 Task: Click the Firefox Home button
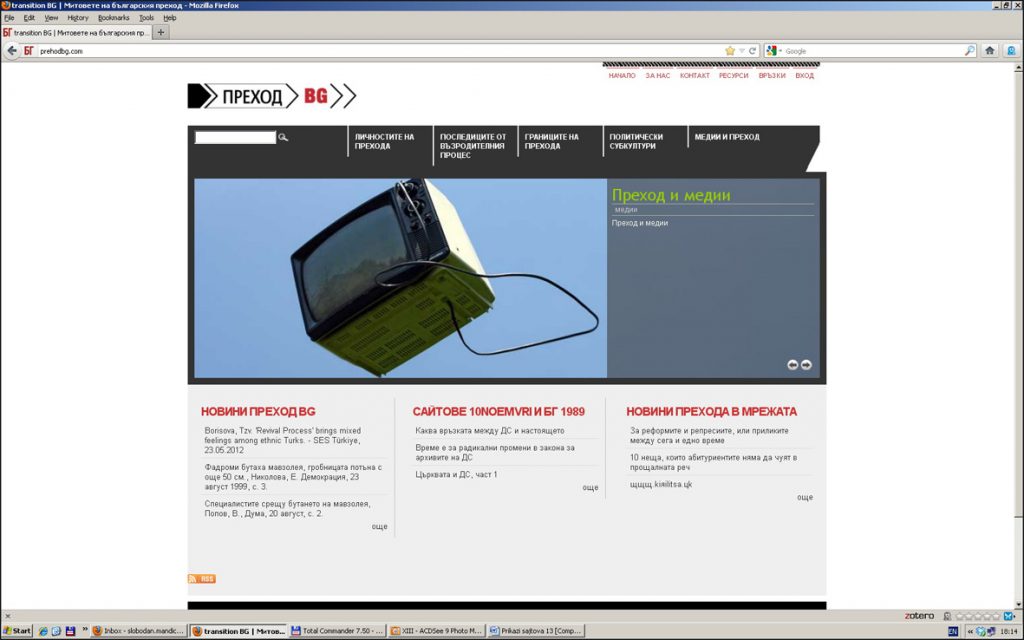[x=989, y=51]
